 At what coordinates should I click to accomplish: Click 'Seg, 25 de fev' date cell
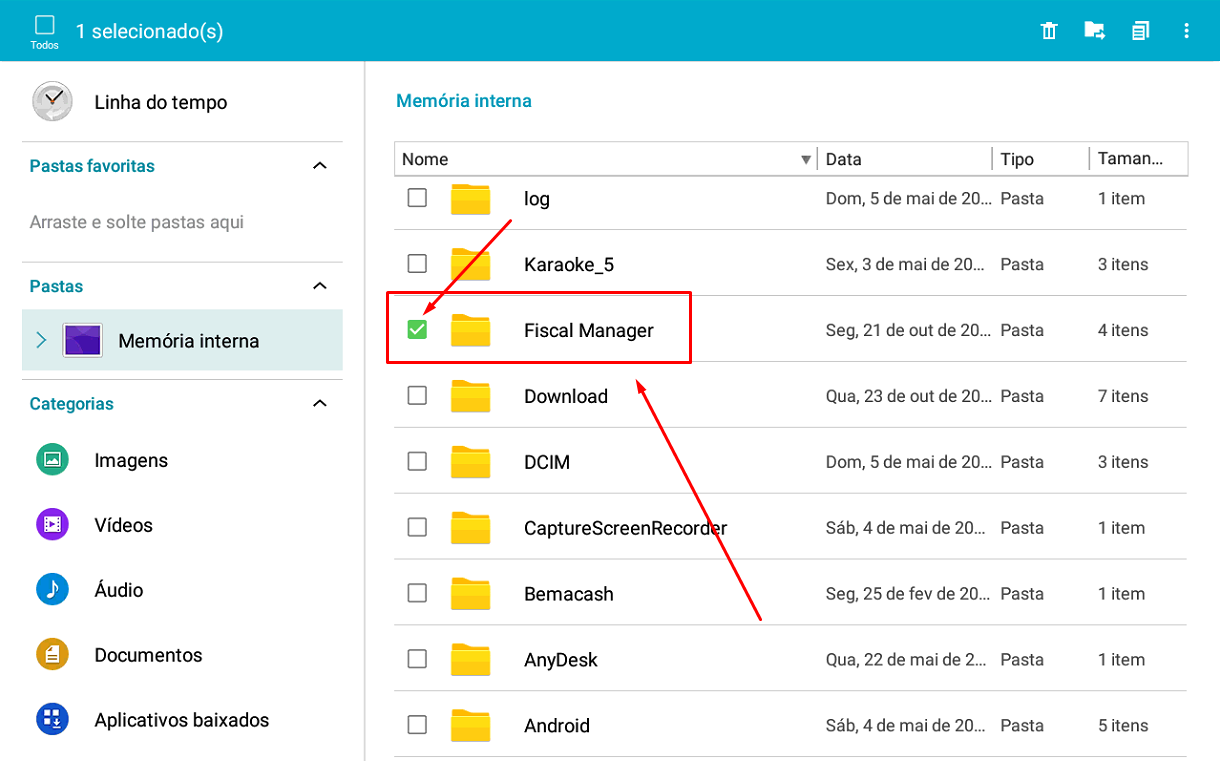tap(908, 594)
